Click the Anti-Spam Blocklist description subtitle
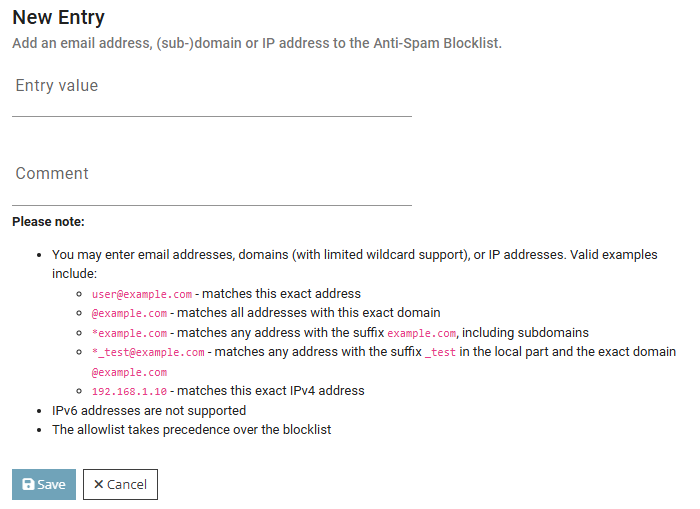This screenshot has width=700, height=509. click(257, 44)
